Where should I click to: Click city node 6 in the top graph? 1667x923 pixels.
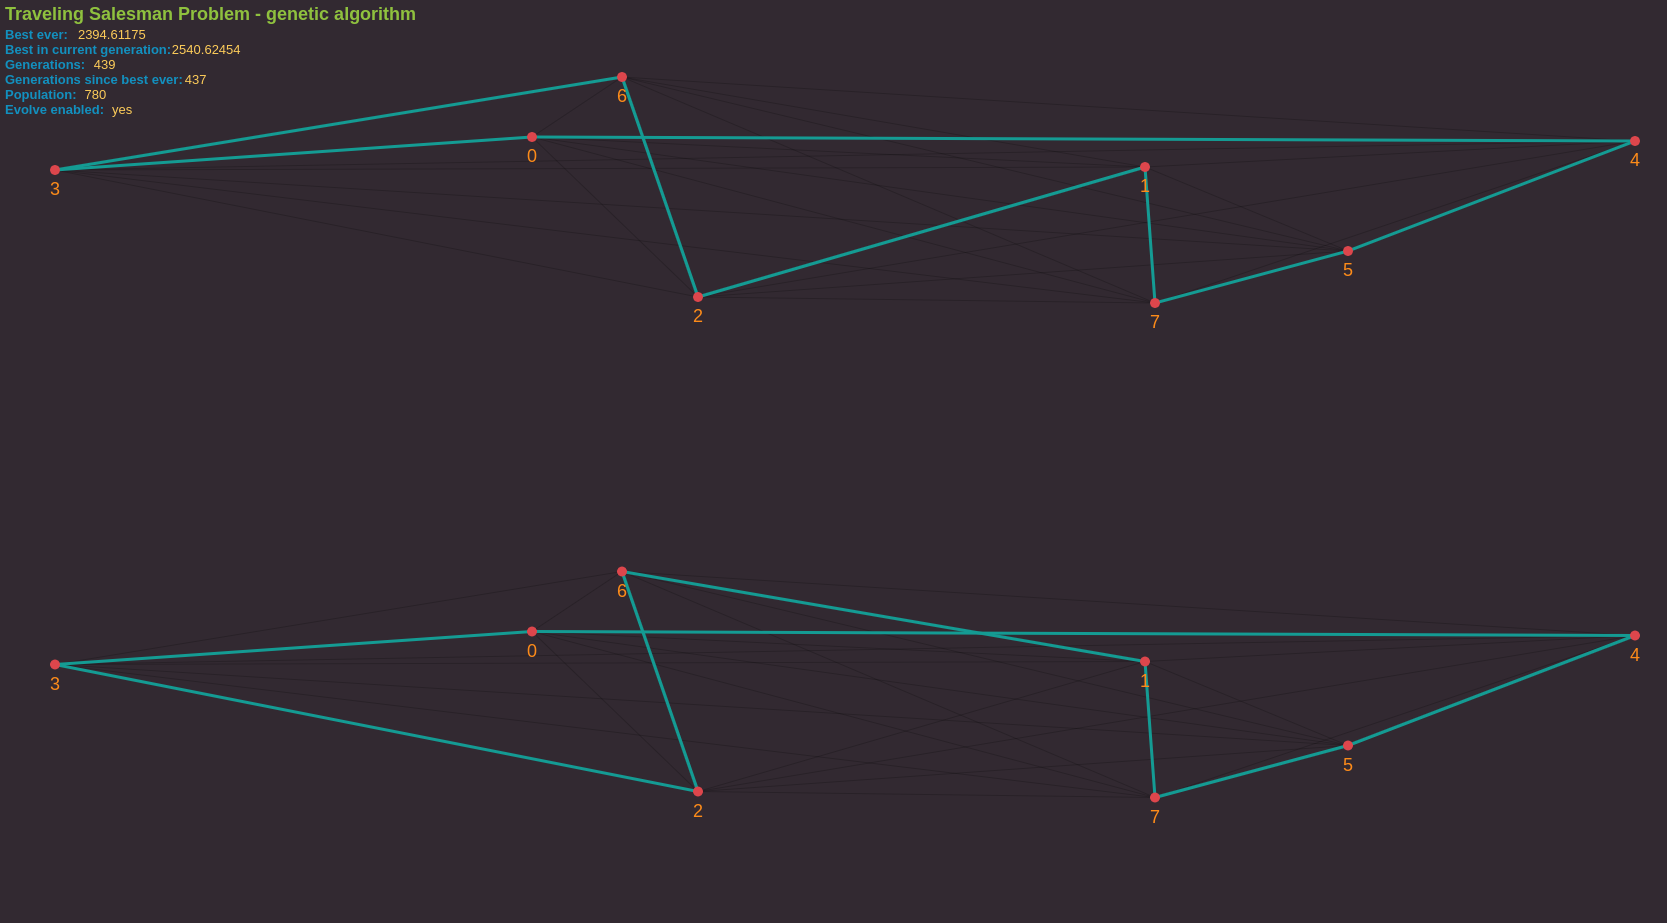click(x=622, y=77)
